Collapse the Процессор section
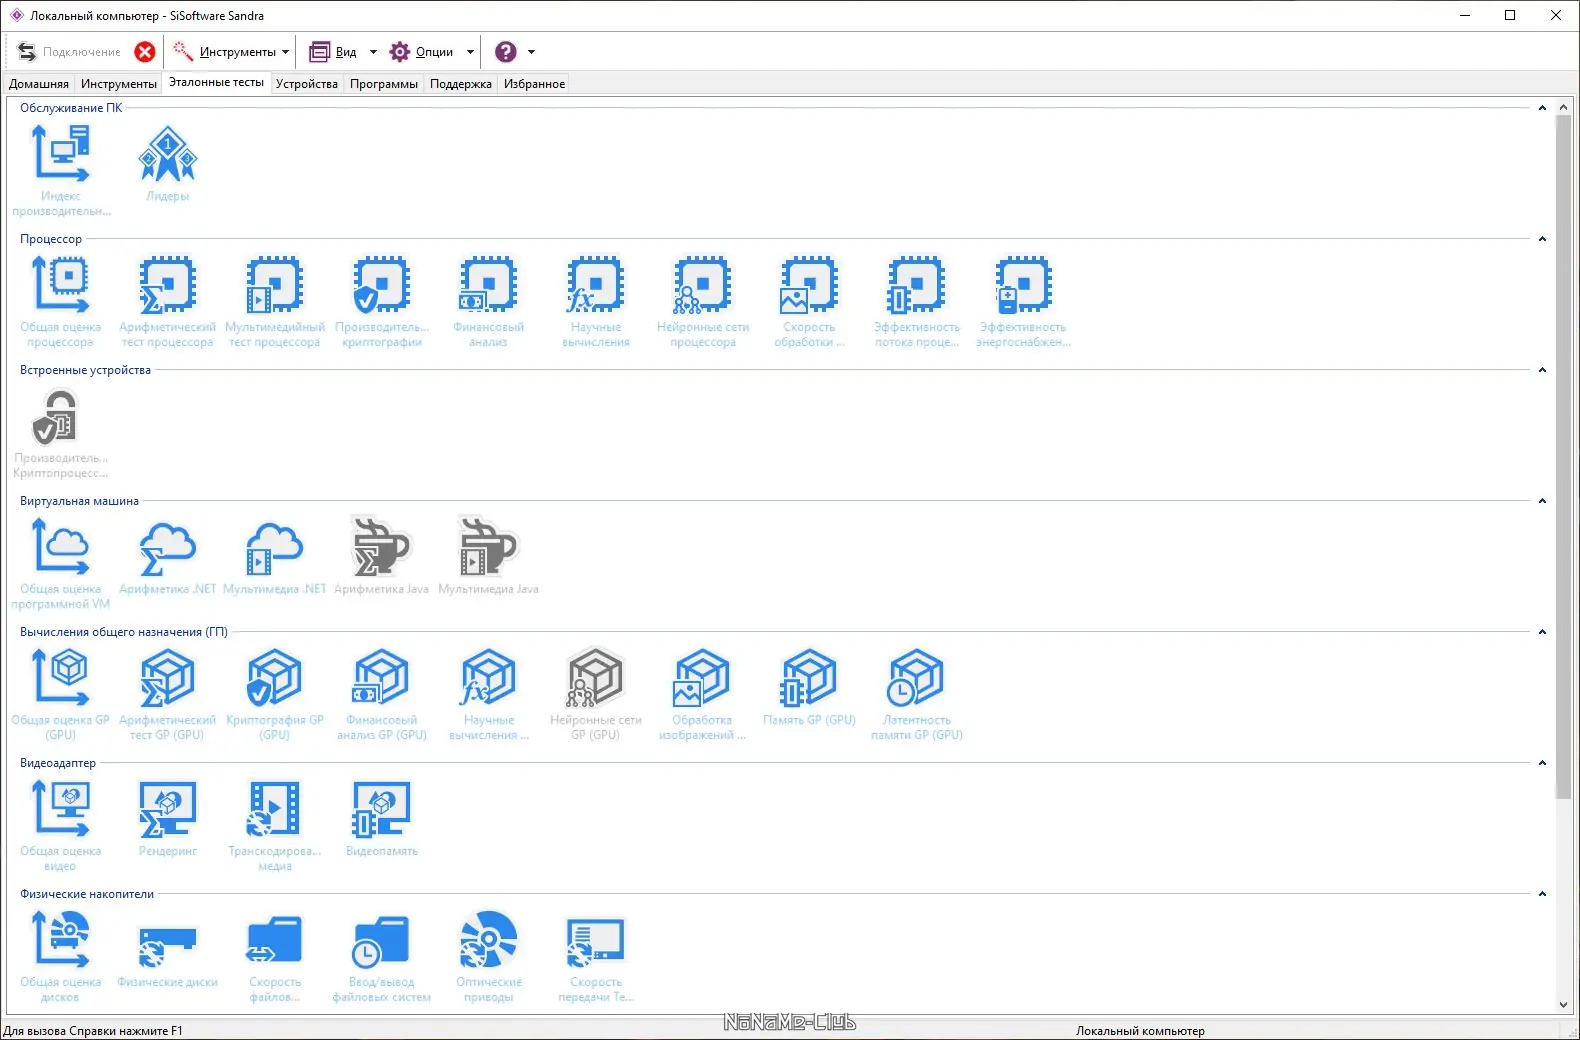The width and height of the screenshot is (1580, 1040). [1542, 239]
